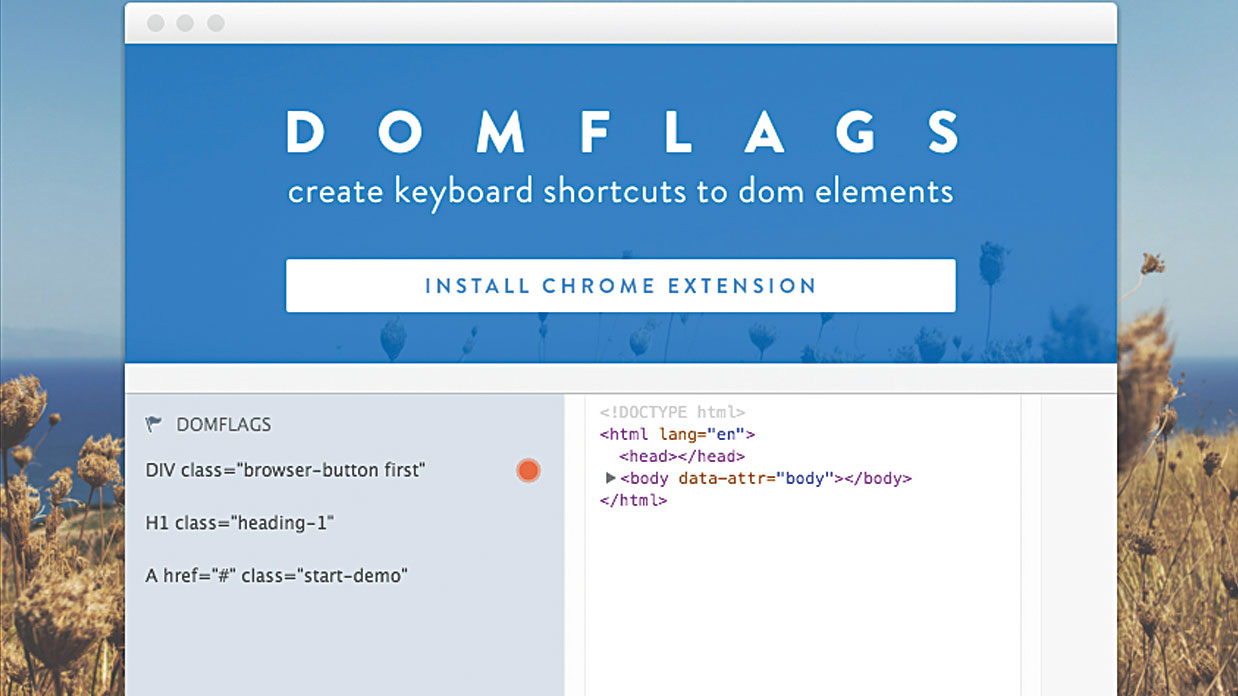Select the start-demo anchor flag entry
The height and width of the screenshot is (696, 1238).
pos(277,575)
